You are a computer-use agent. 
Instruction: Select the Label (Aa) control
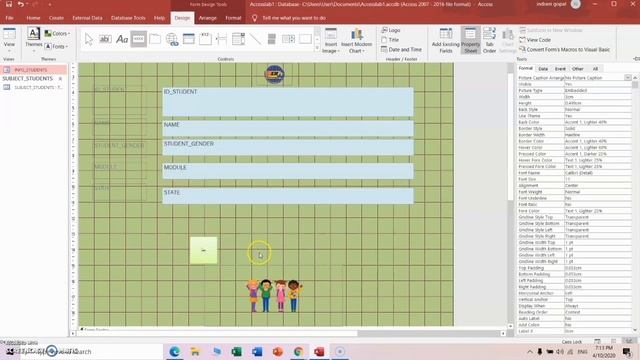[x=122, y=39]
